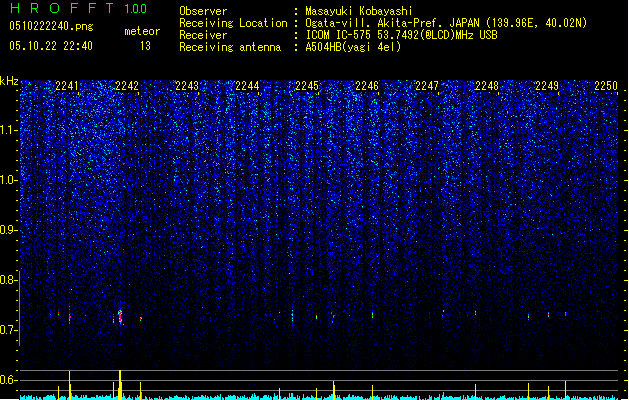Click the 2244 time marker
The width and height of the screenshot is (629, 400).
[x=247, y=86]
